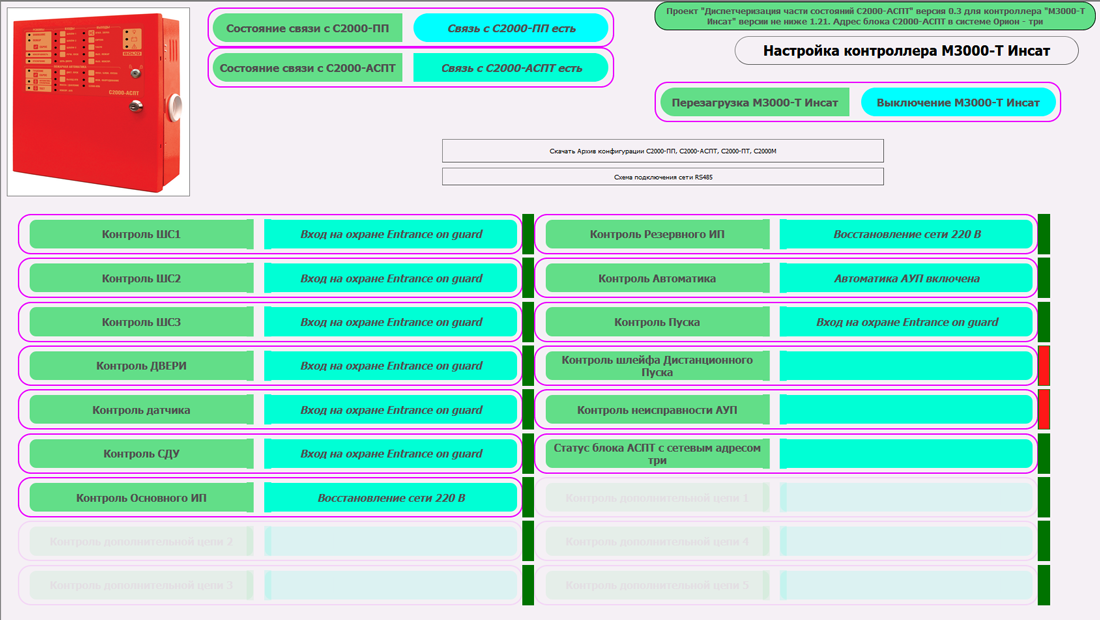Select the Контроль ШС1 label
1100x620 pixels.
click(x=141, y=234)
